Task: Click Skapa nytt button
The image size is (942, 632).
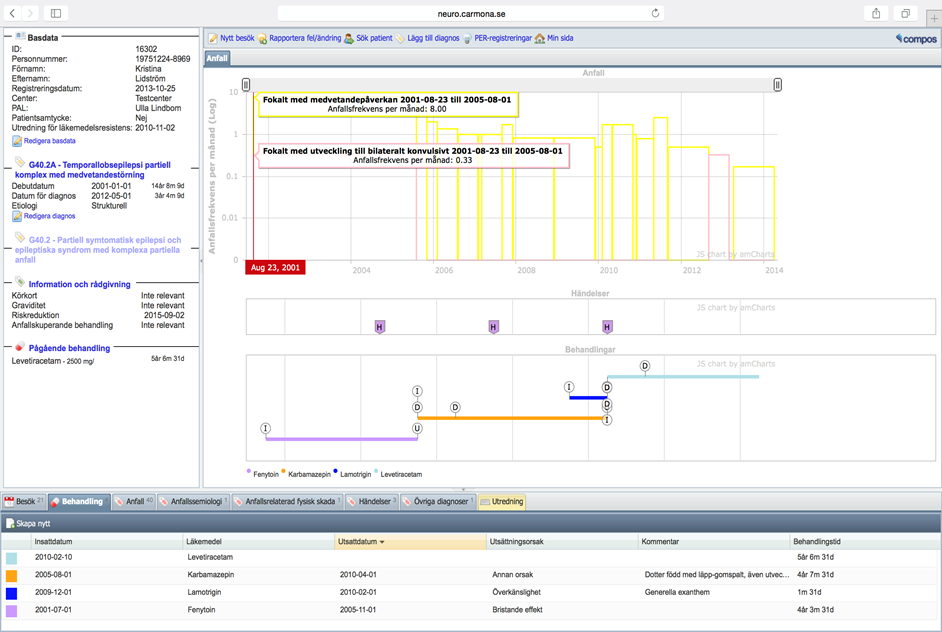Action: [28, 523]
